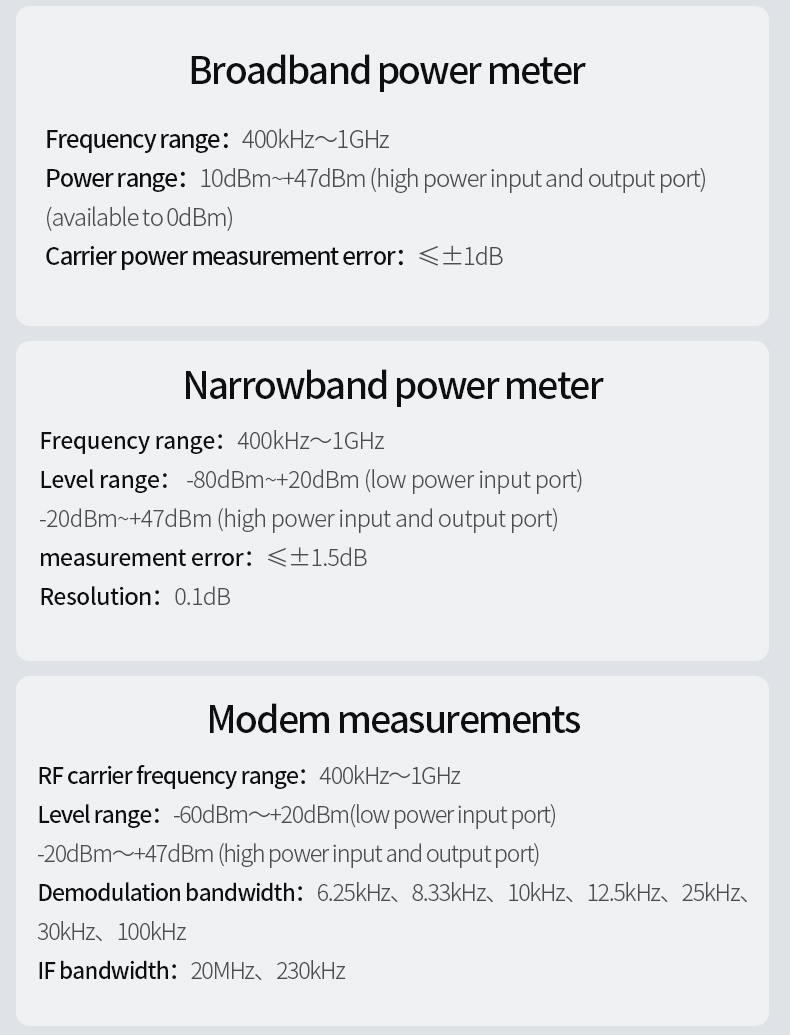Viewport: 790px width, 1035px height.
Task: Click the Power range label
Action: click(113, 179)
